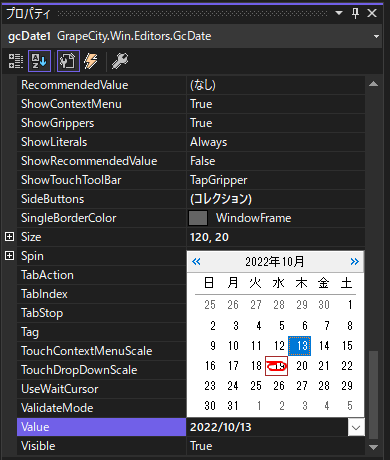Click ShowGrippers value True
390x460 pixels.
[x=201, y=123]
